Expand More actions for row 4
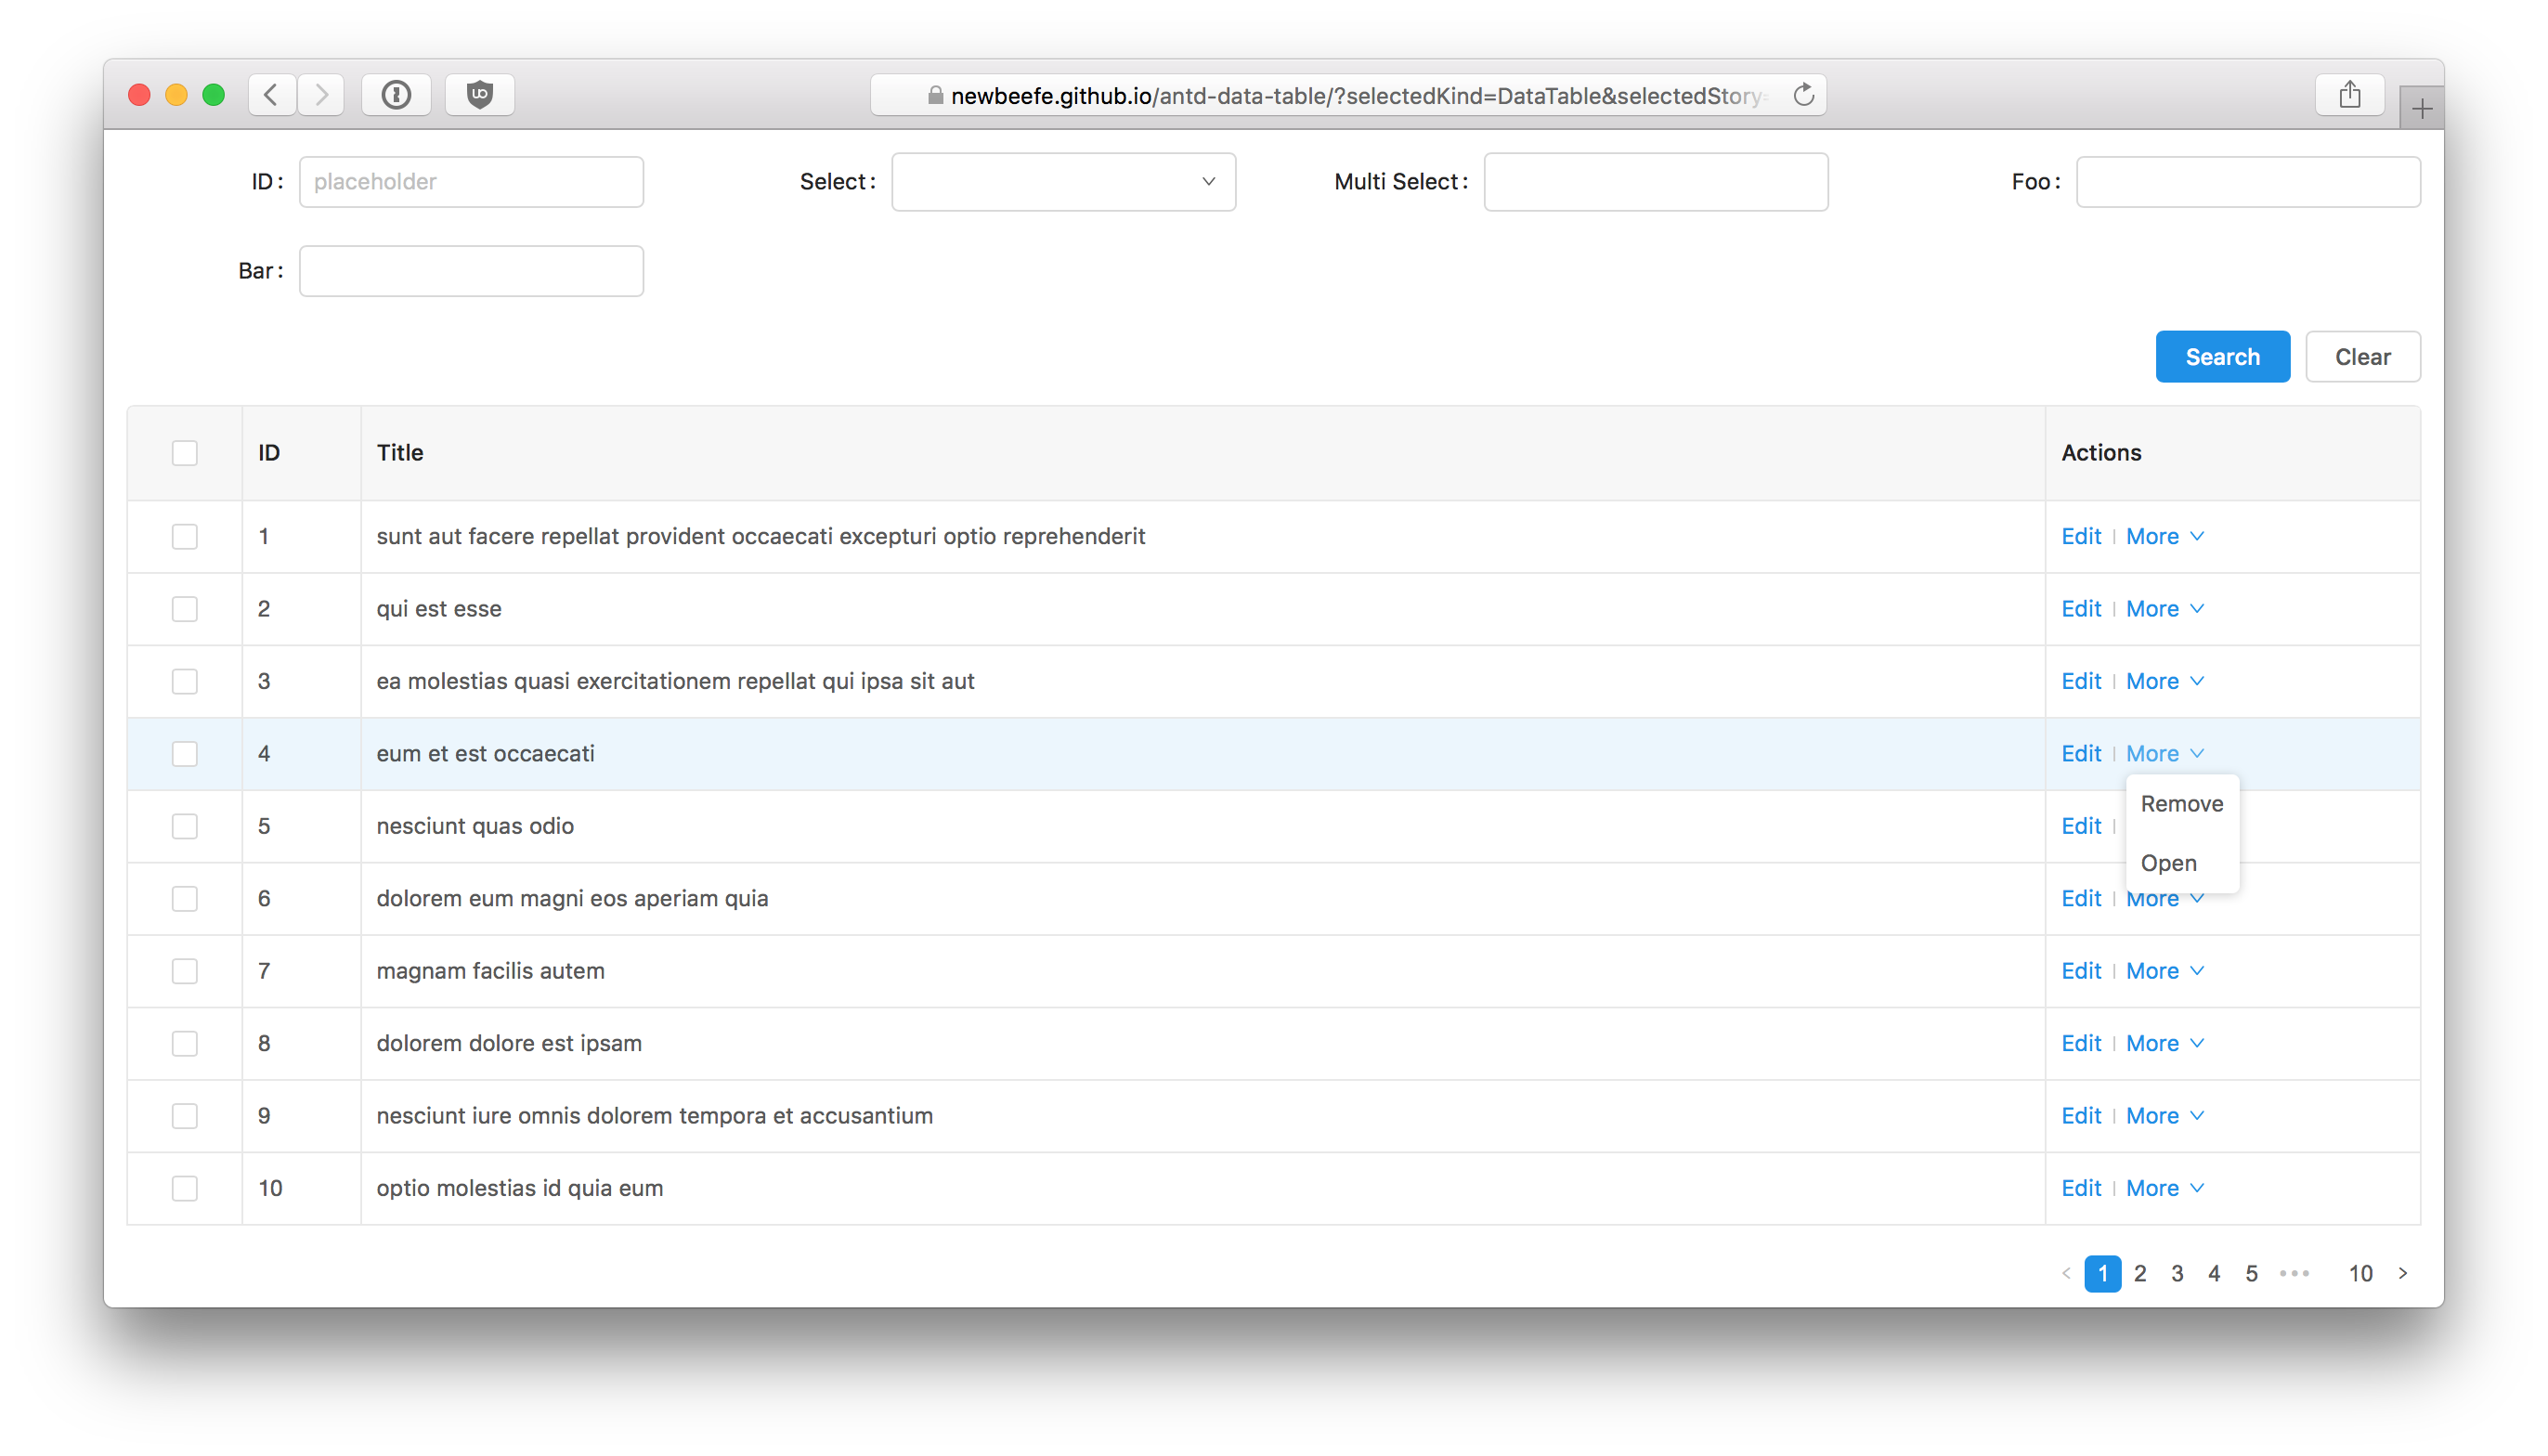 click(2164, 752)
